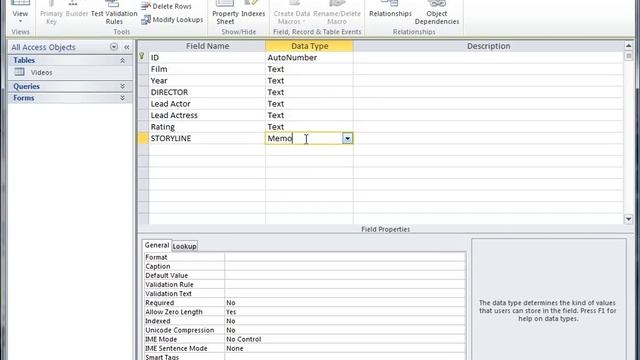Click Allow Zero Length value Yes
Viewport: 640px width, 360px height.
(x=345, y=312)
